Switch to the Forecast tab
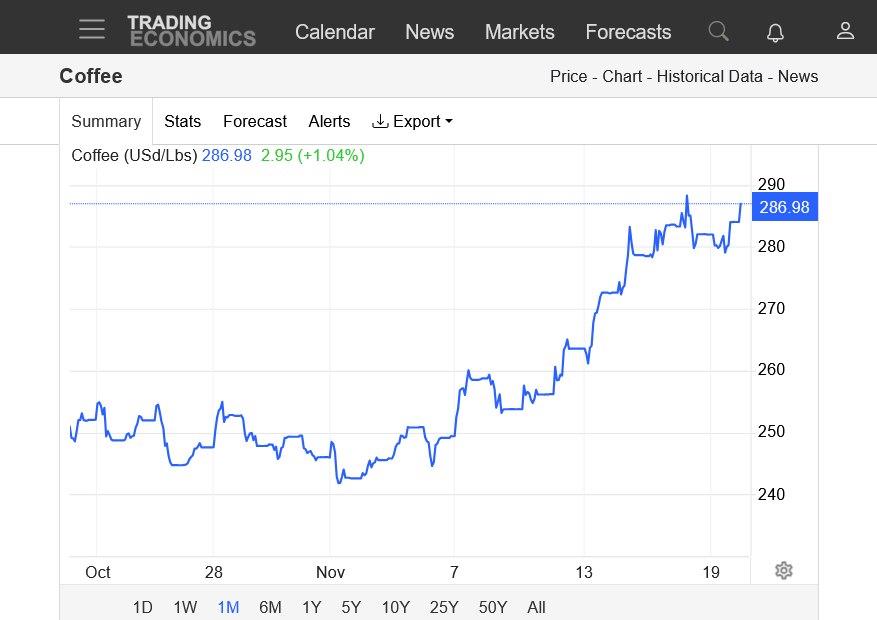This screenshot has height=620, width=877. click(254, 121)
